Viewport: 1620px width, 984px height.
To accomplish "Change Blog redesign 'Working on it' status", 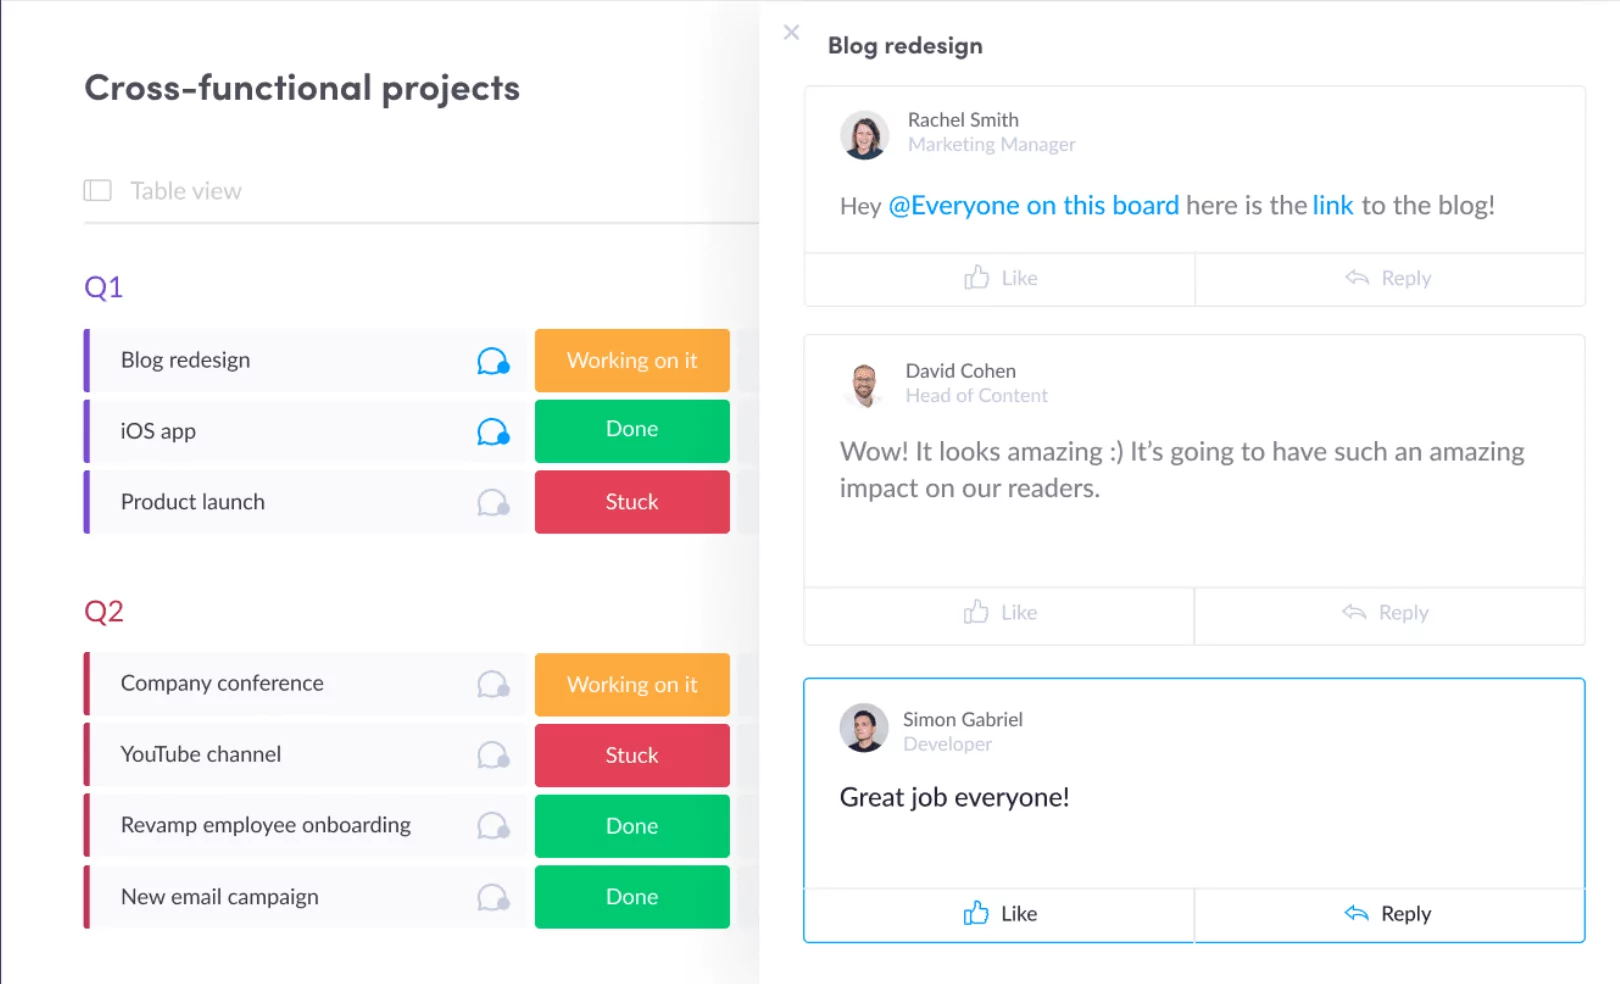I will tap(632, 361).
